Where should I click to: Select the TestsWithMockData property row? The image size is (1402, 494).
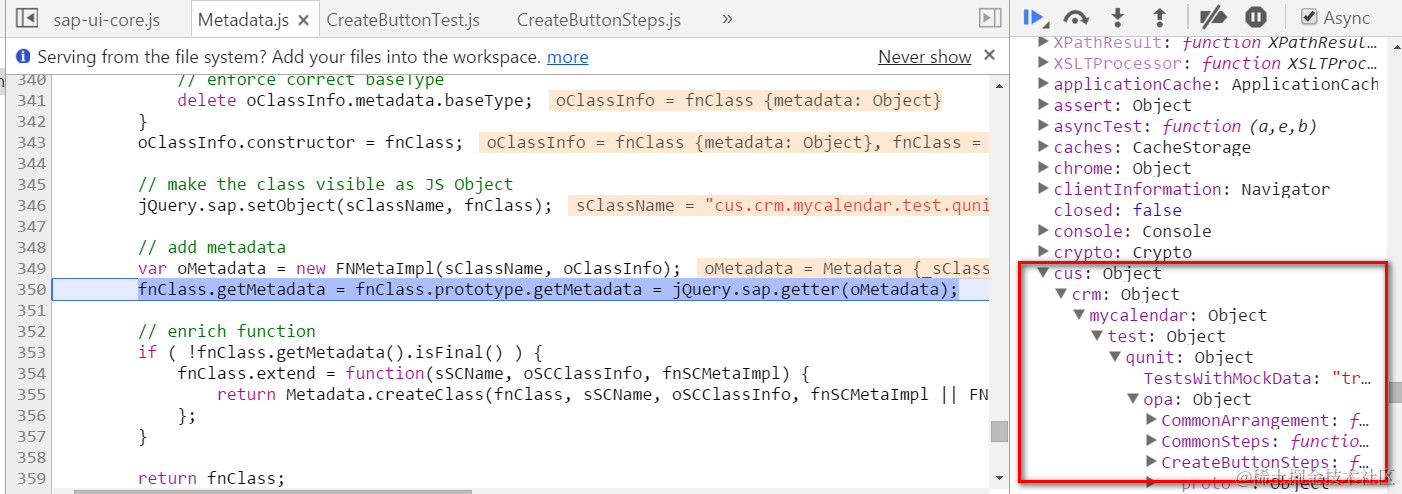tap(1256, 378)
